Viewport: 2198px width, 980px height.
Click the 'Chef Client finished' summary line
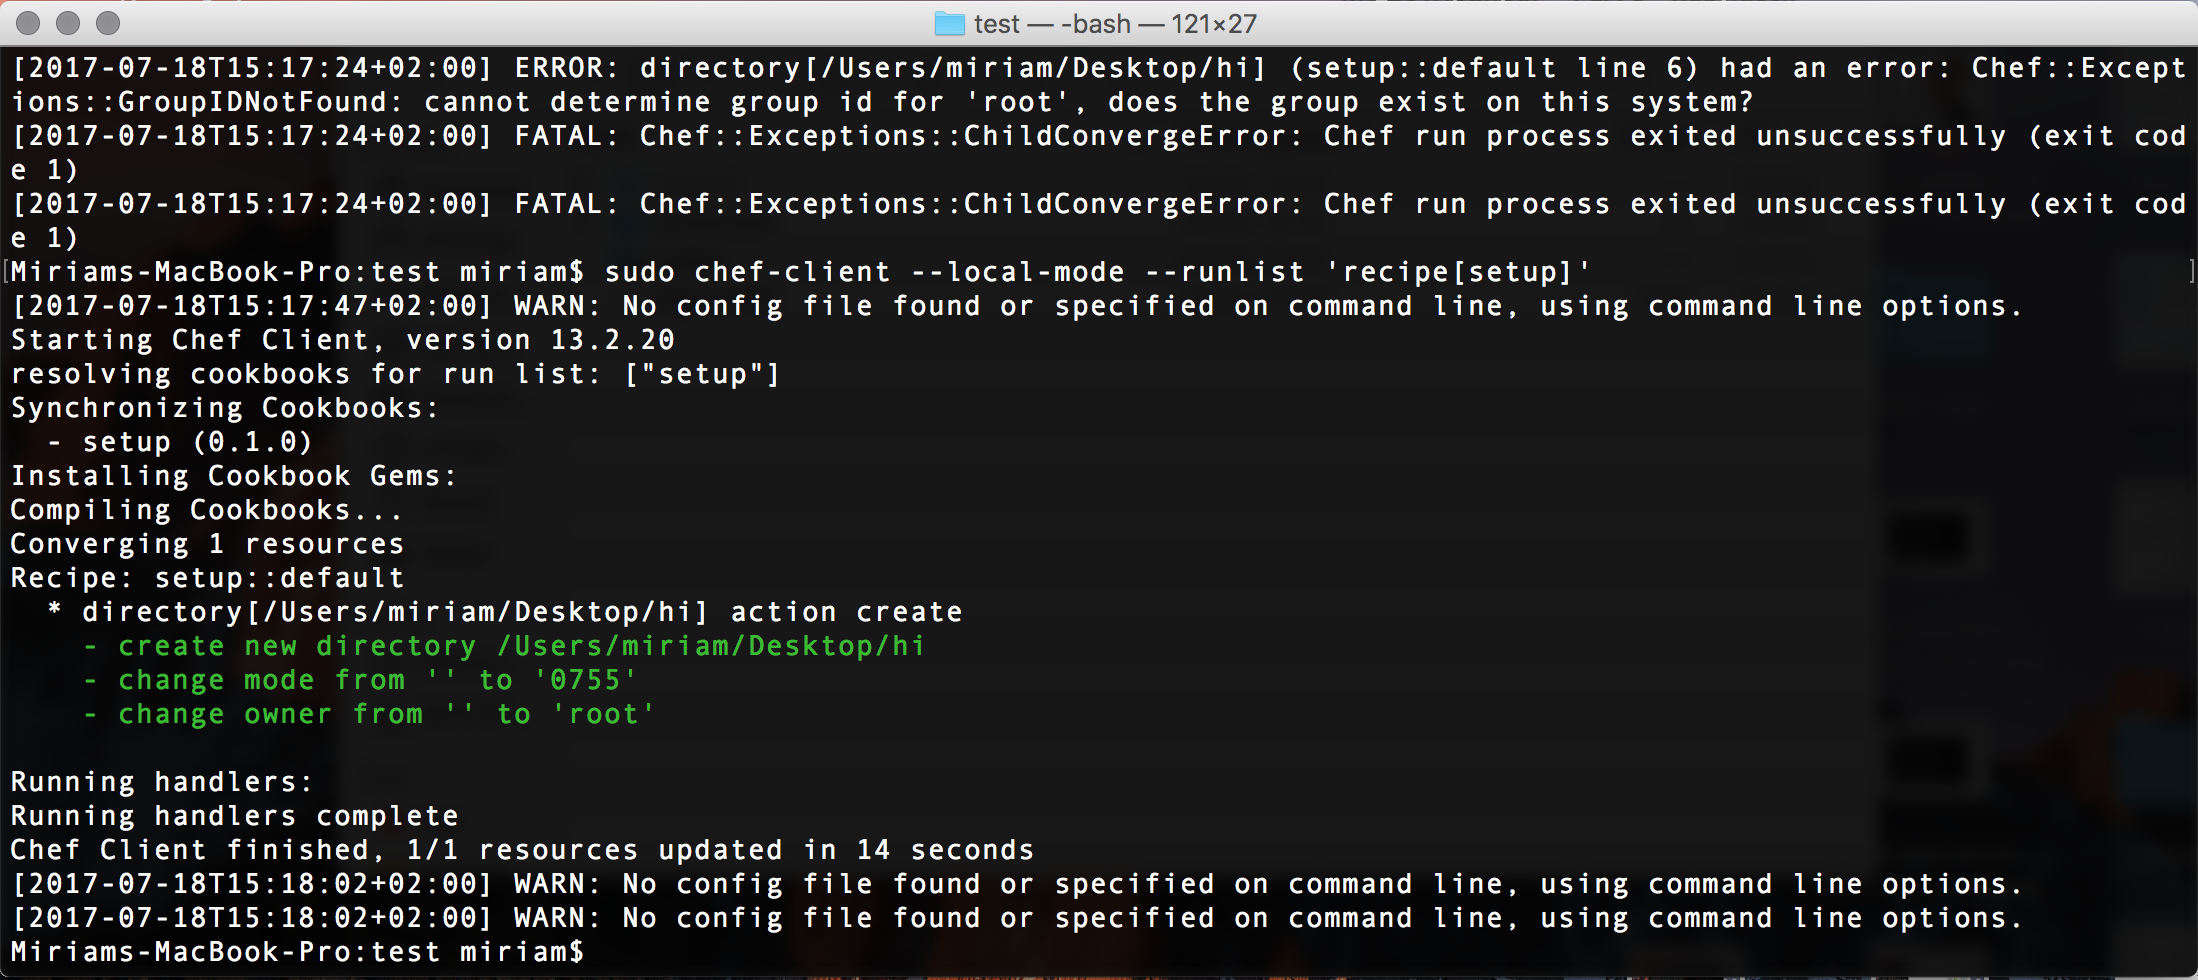(522, 850)
